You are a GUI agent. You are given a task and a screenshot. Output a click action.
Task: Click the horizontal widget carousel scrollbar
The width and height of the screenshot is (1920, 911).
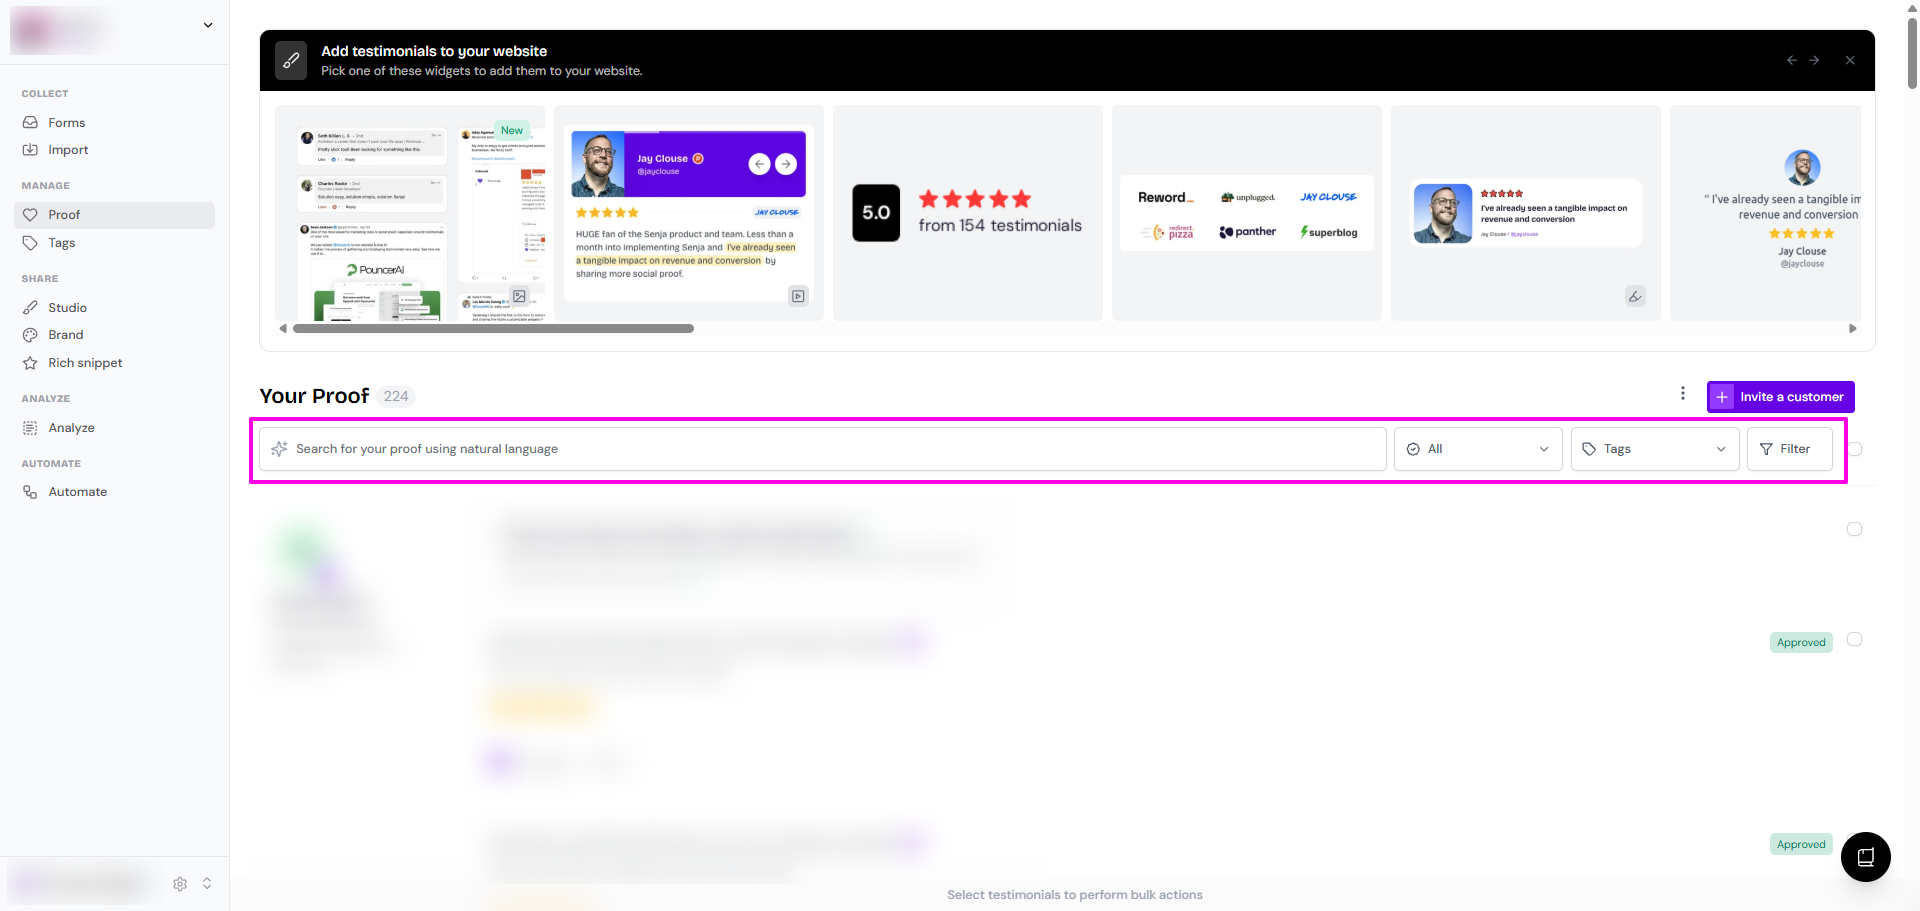[493, 329]
